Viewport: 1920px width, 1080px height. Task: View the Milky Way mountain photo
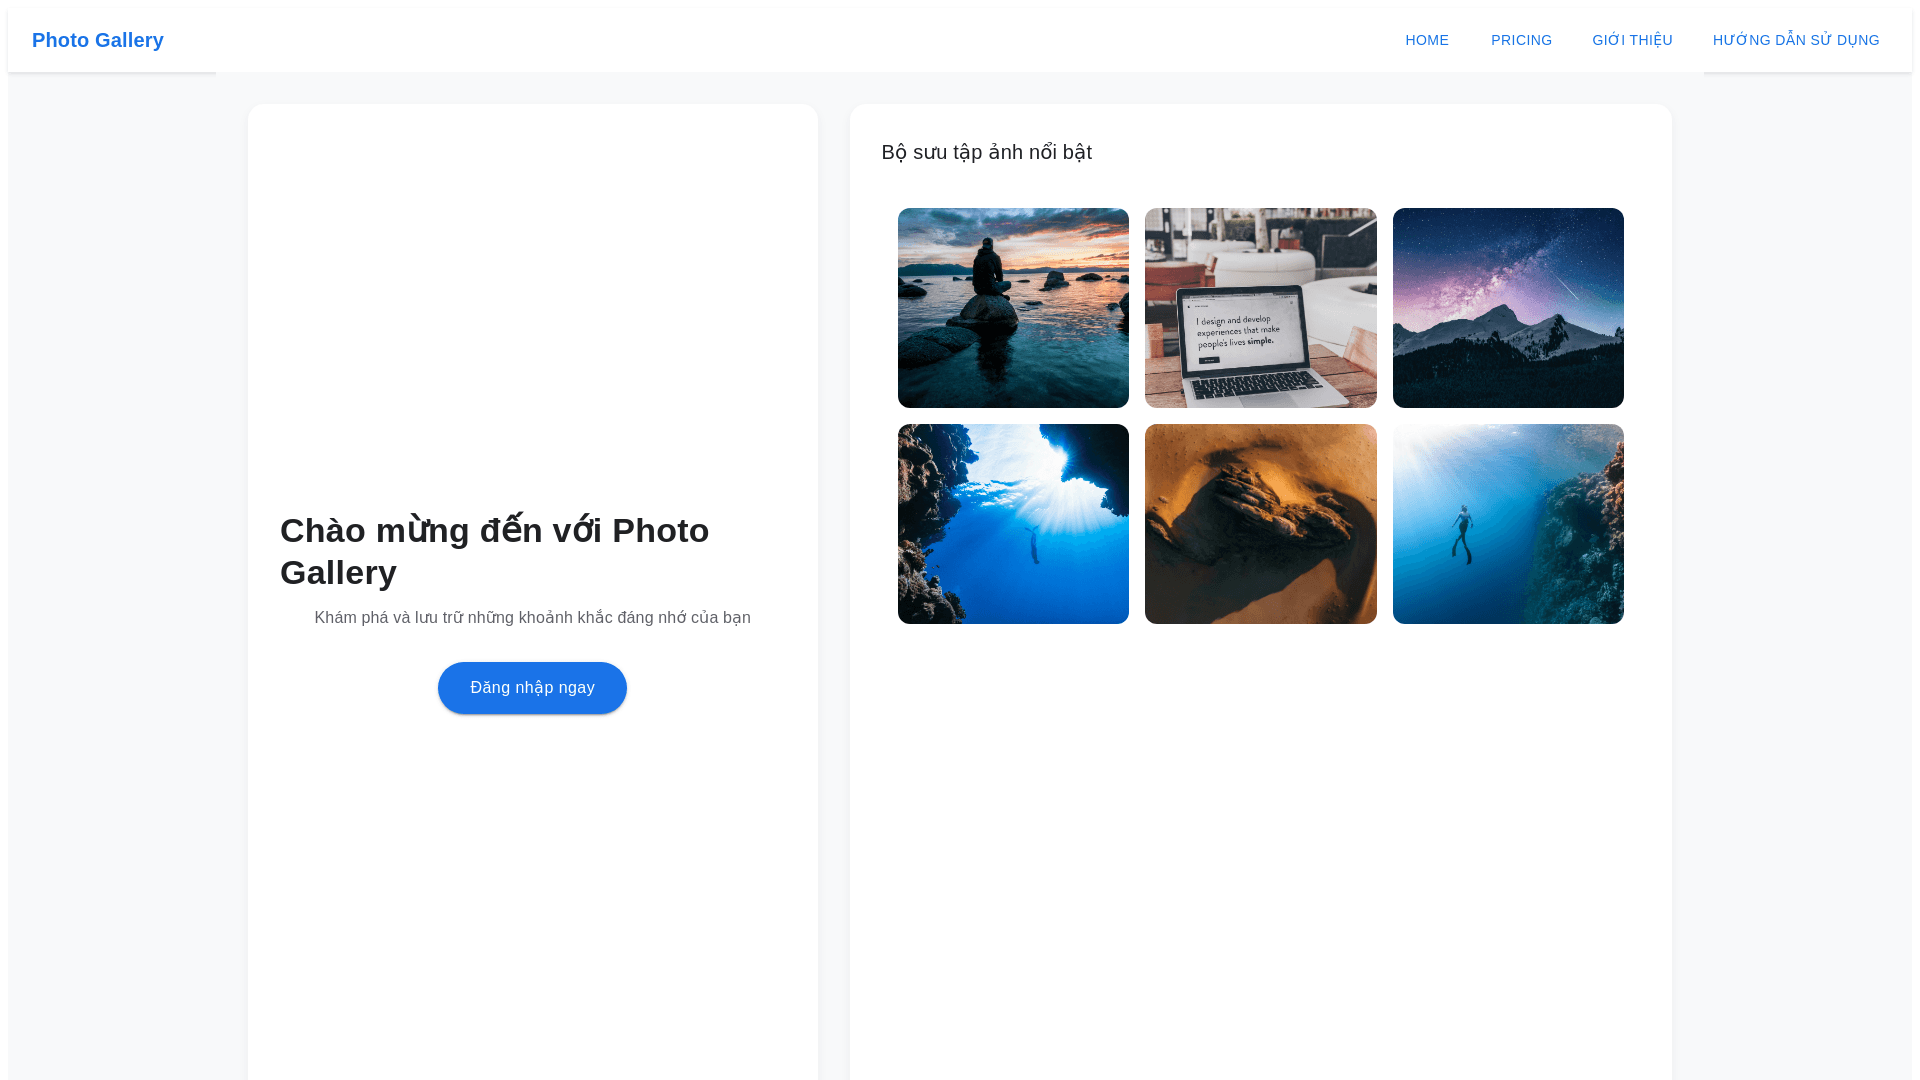pos(1508,308)
